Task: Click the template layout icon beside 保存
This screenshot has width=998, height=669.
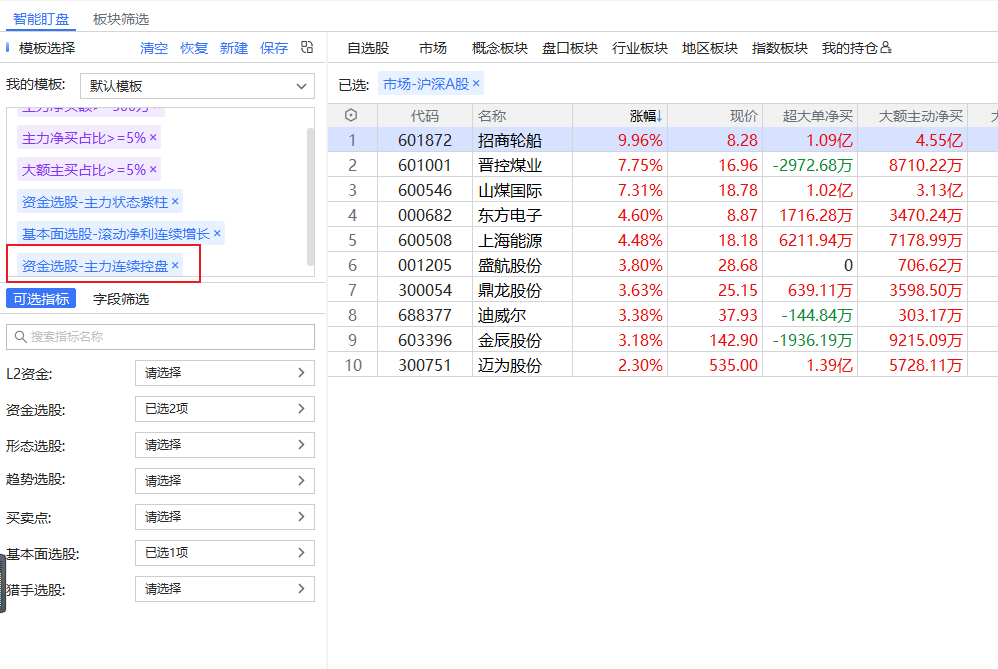Action: (307, 47)
